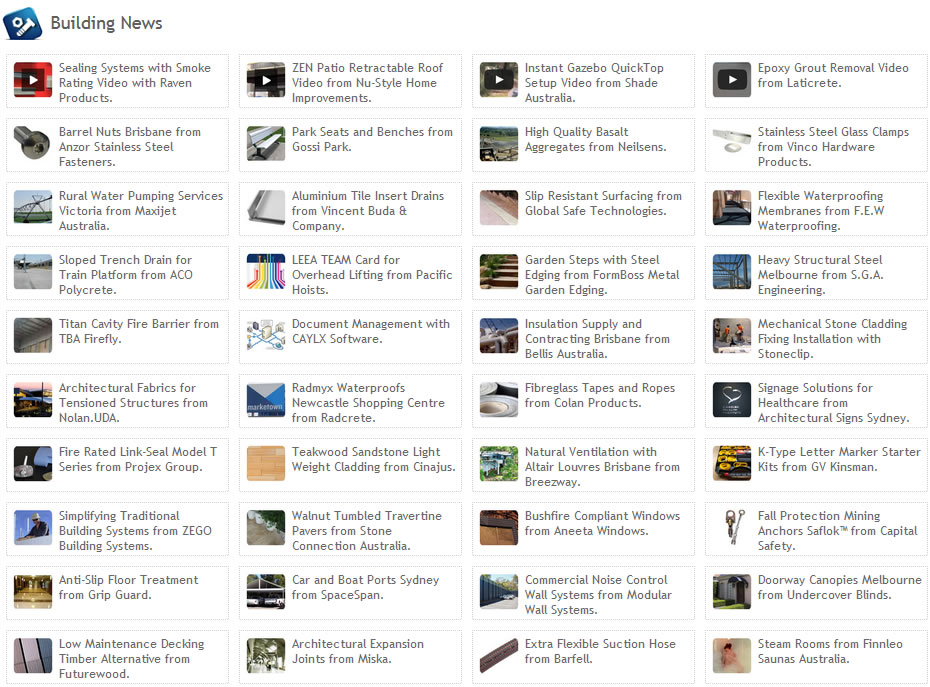Read Extra Flexible Suction Hose from Barfell
Viewport: 930px width, 687px height.
coord(600,652)
